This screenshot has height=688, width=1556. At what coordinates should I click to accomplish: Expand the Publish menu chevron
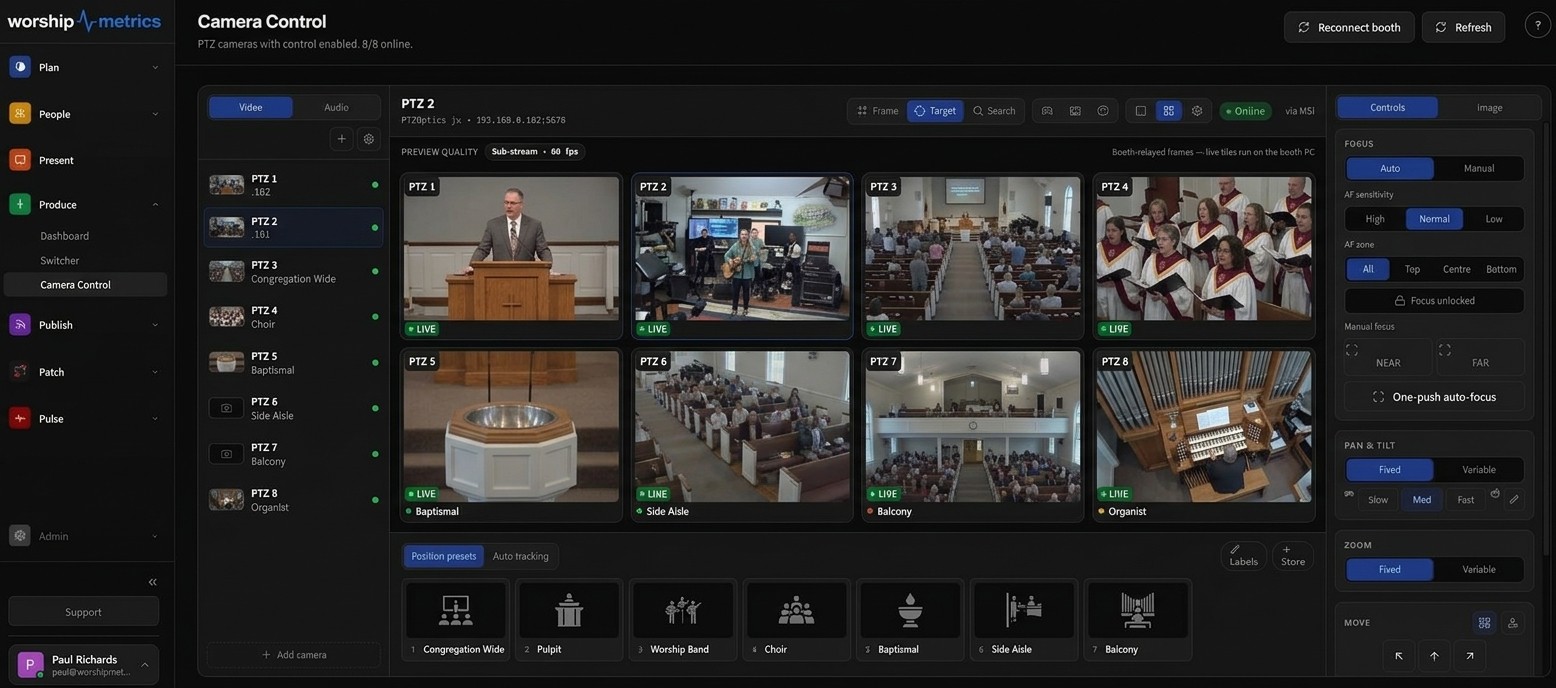pyautogui.click(x=155, y=325)
